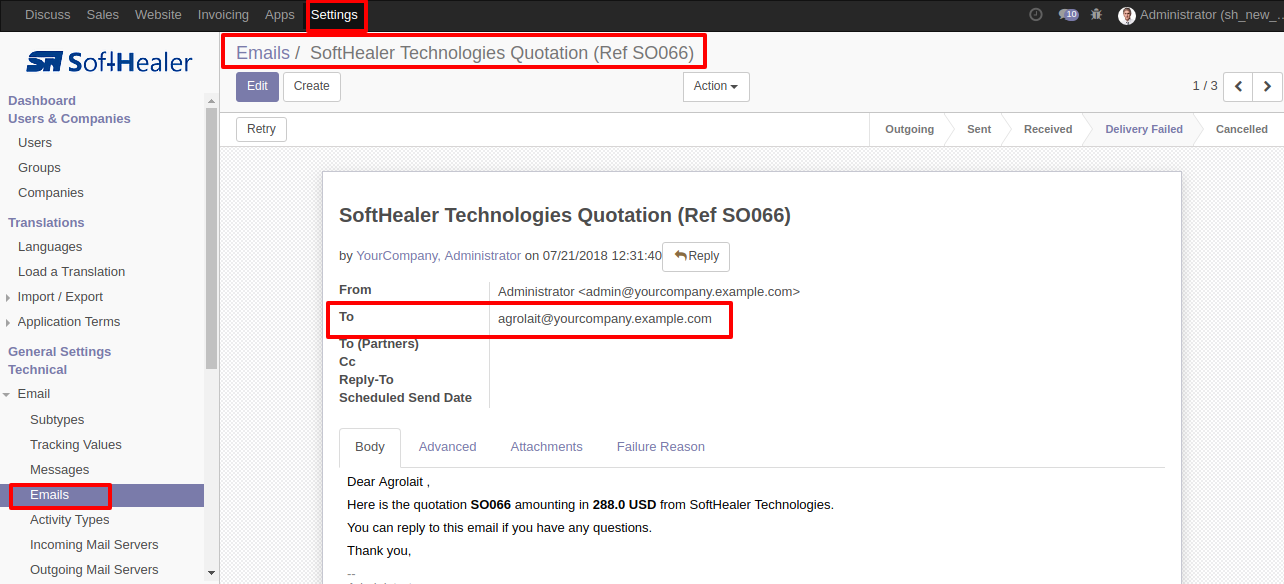Open the Action dropdown
1284x584 pixels.
click(x=716, y=87)
